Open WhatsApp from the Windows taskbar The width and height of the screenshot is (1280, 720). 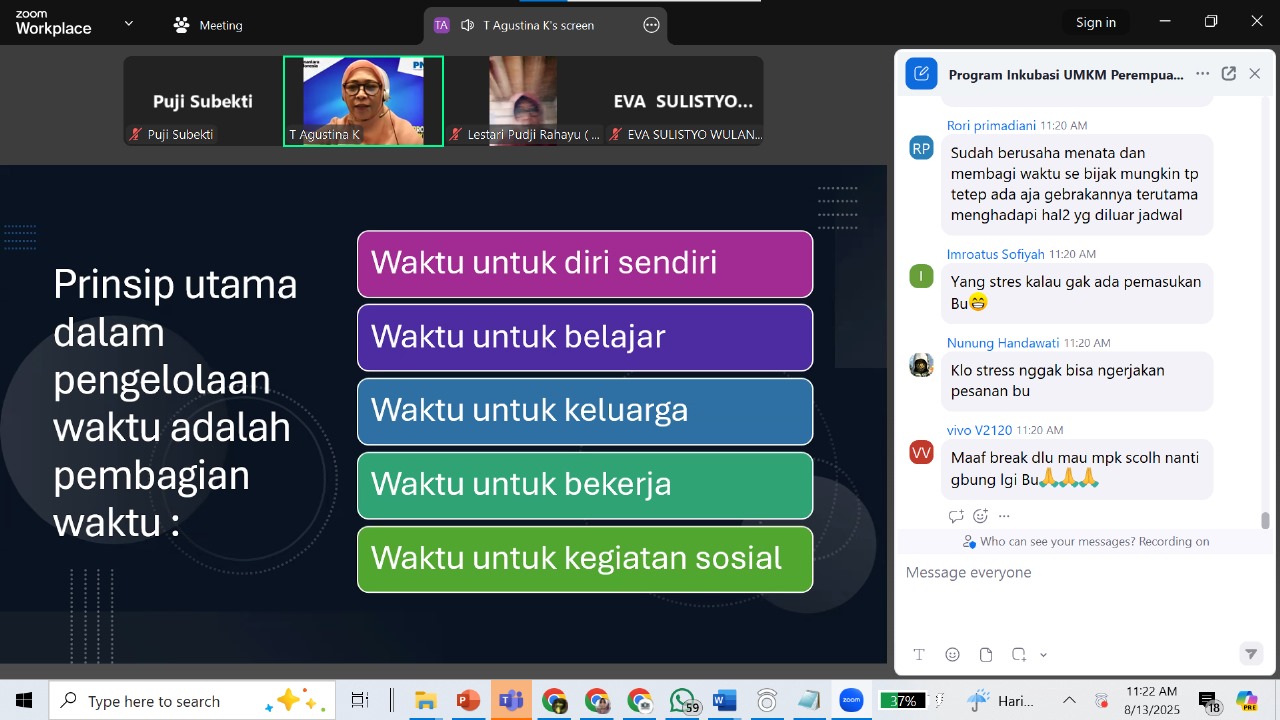point(683,701)
